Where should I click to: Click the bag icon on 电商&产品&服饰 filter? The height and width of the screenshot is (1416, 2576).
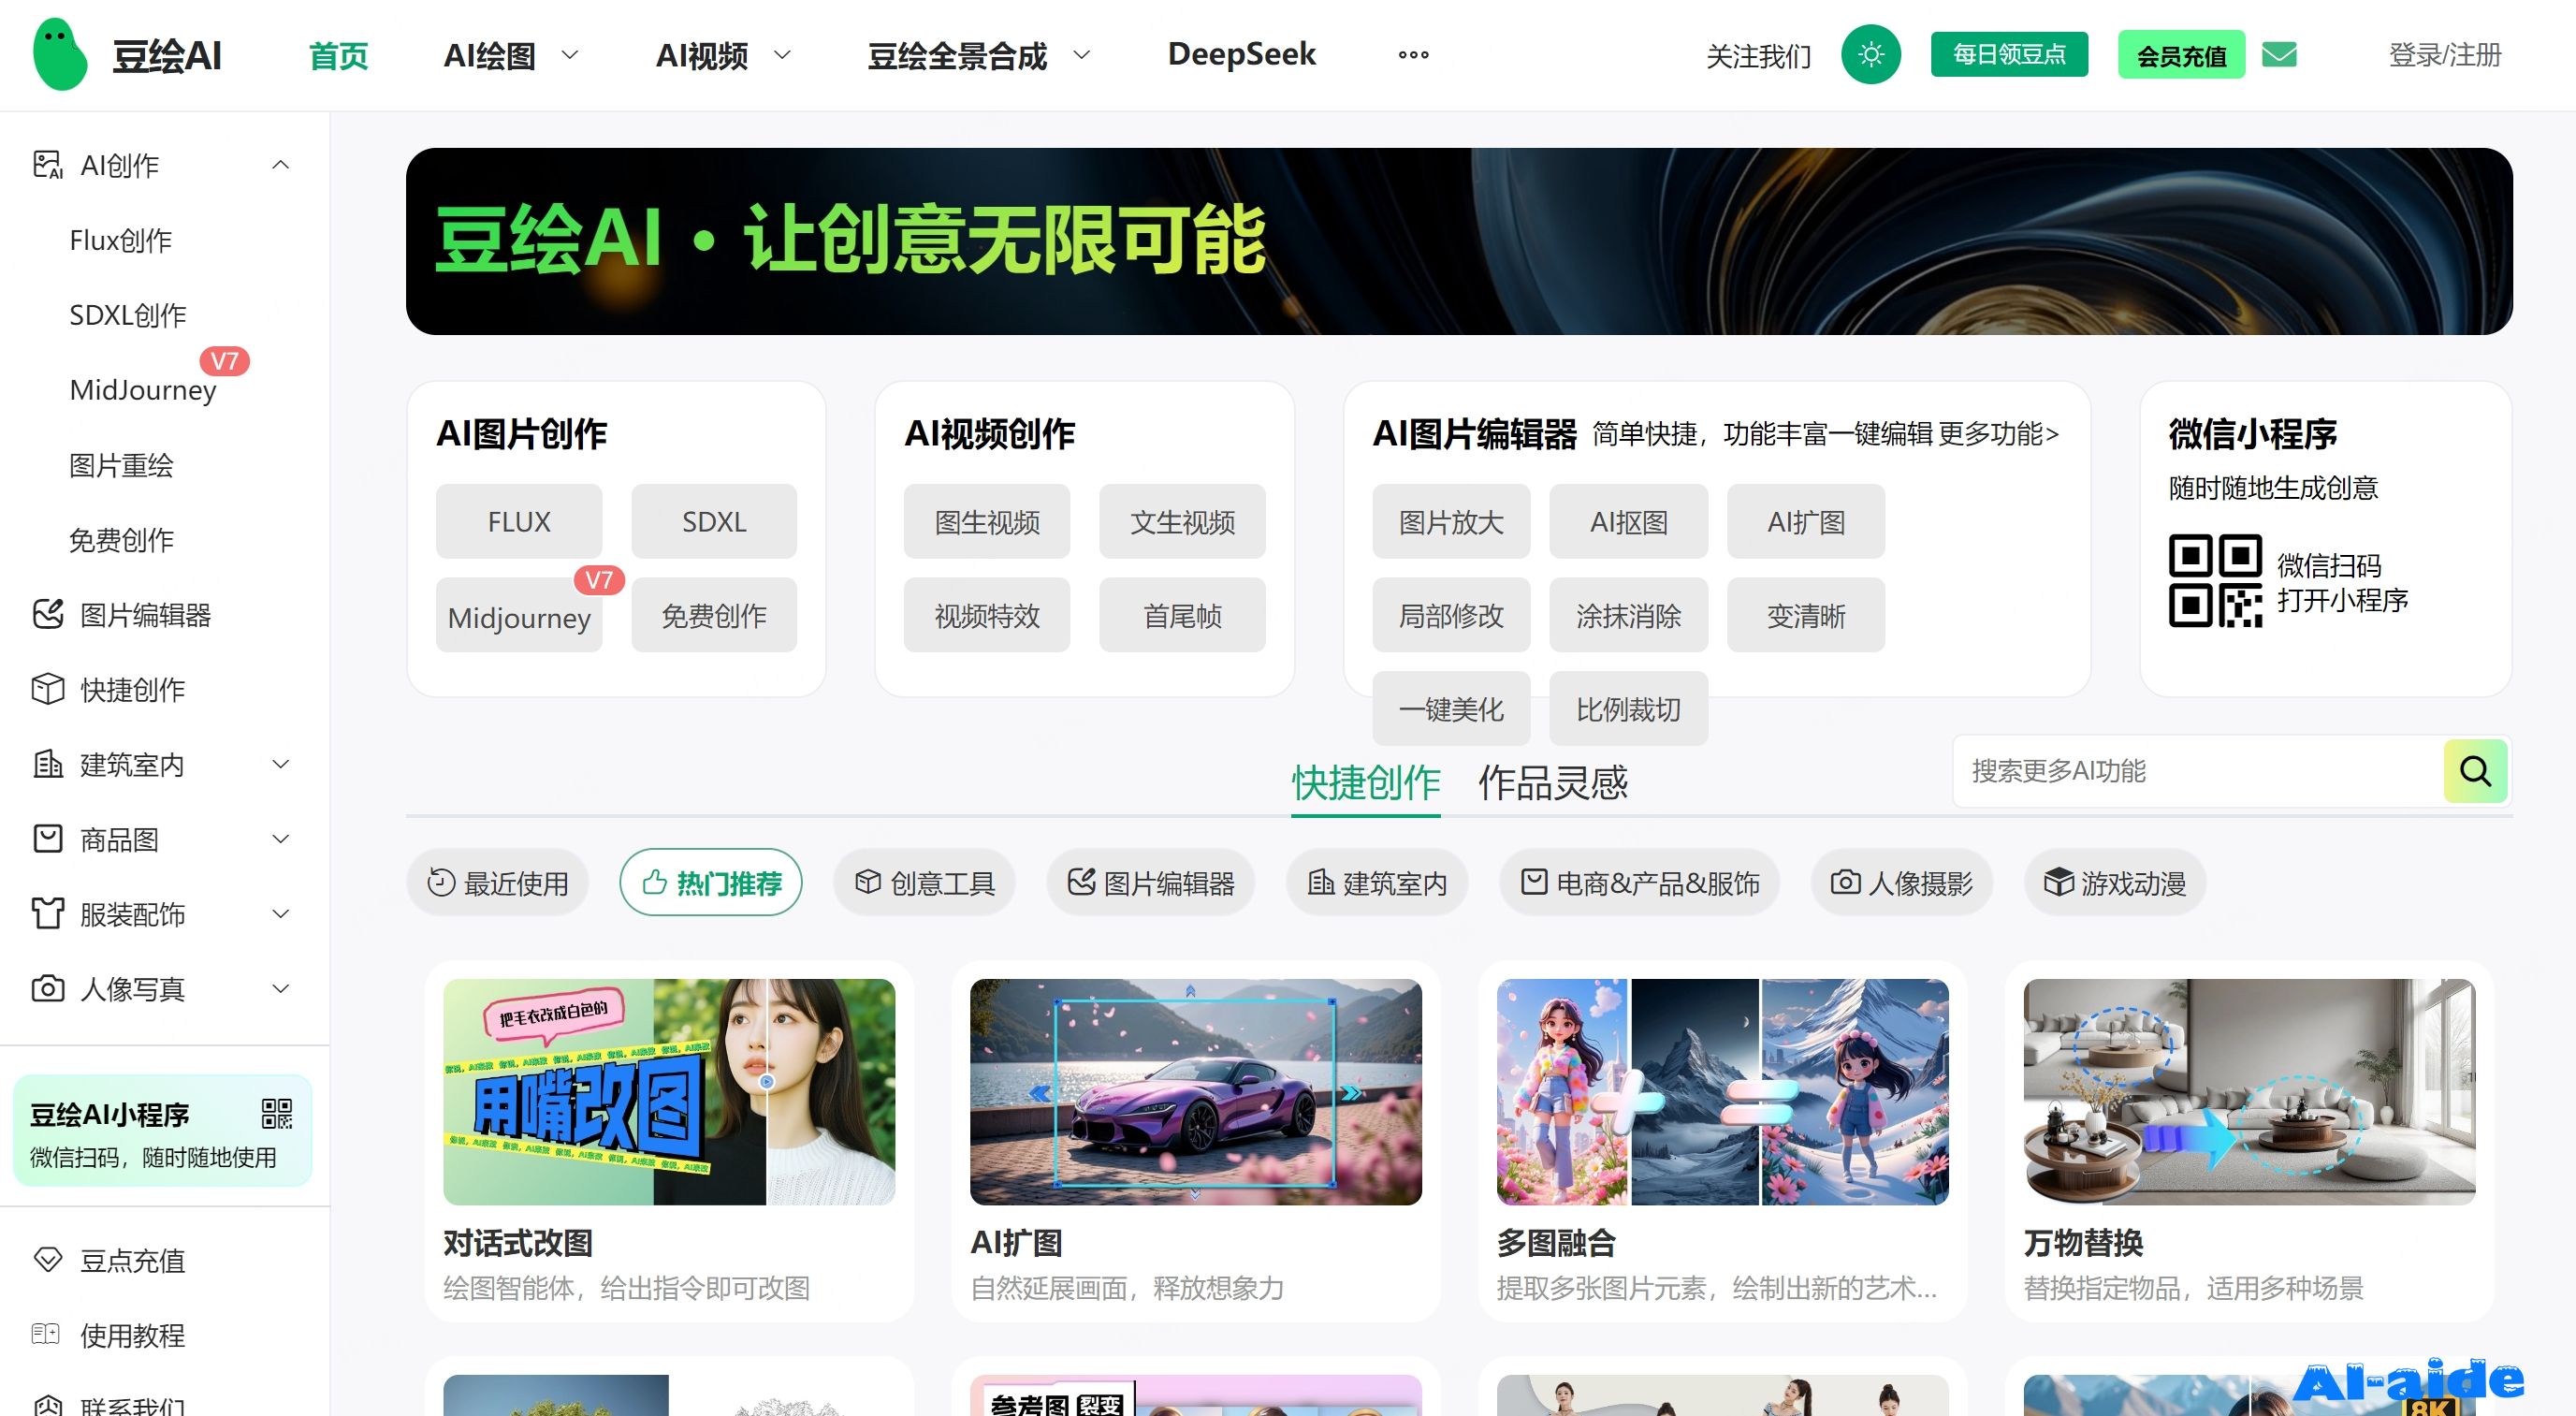tap(1534, 882)
